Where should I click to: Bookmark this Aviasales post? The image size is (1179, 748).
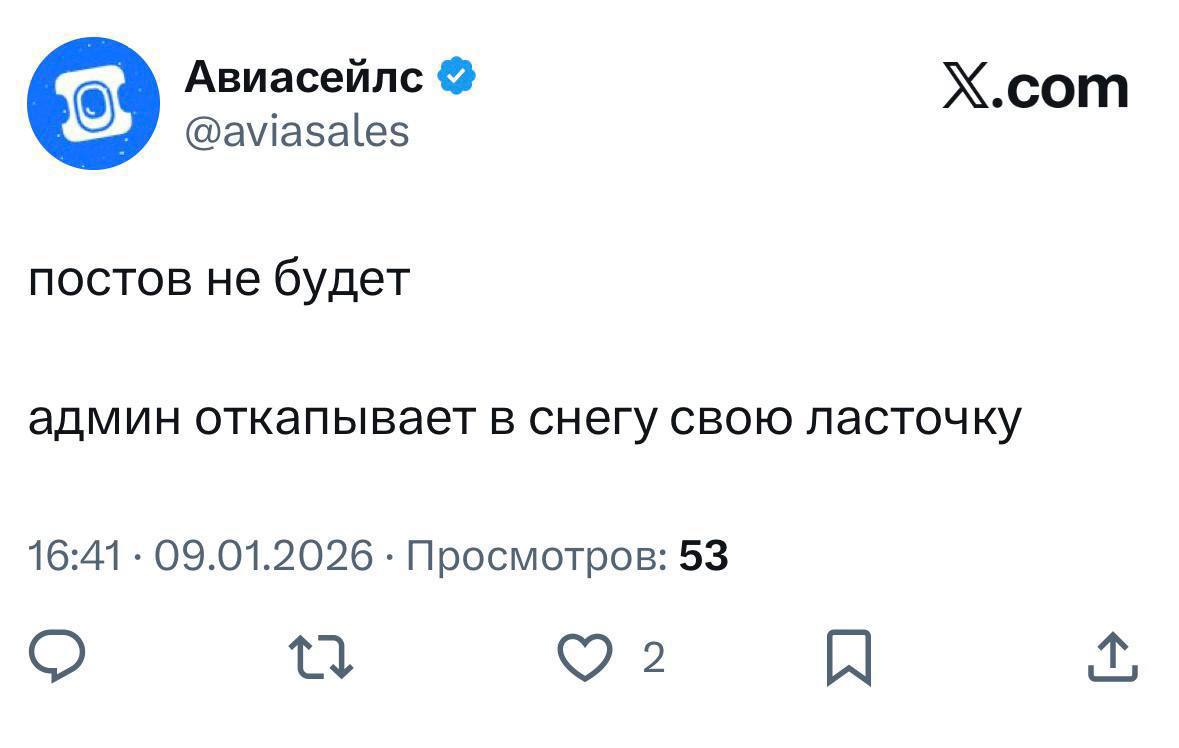click(x=849, y=659)
